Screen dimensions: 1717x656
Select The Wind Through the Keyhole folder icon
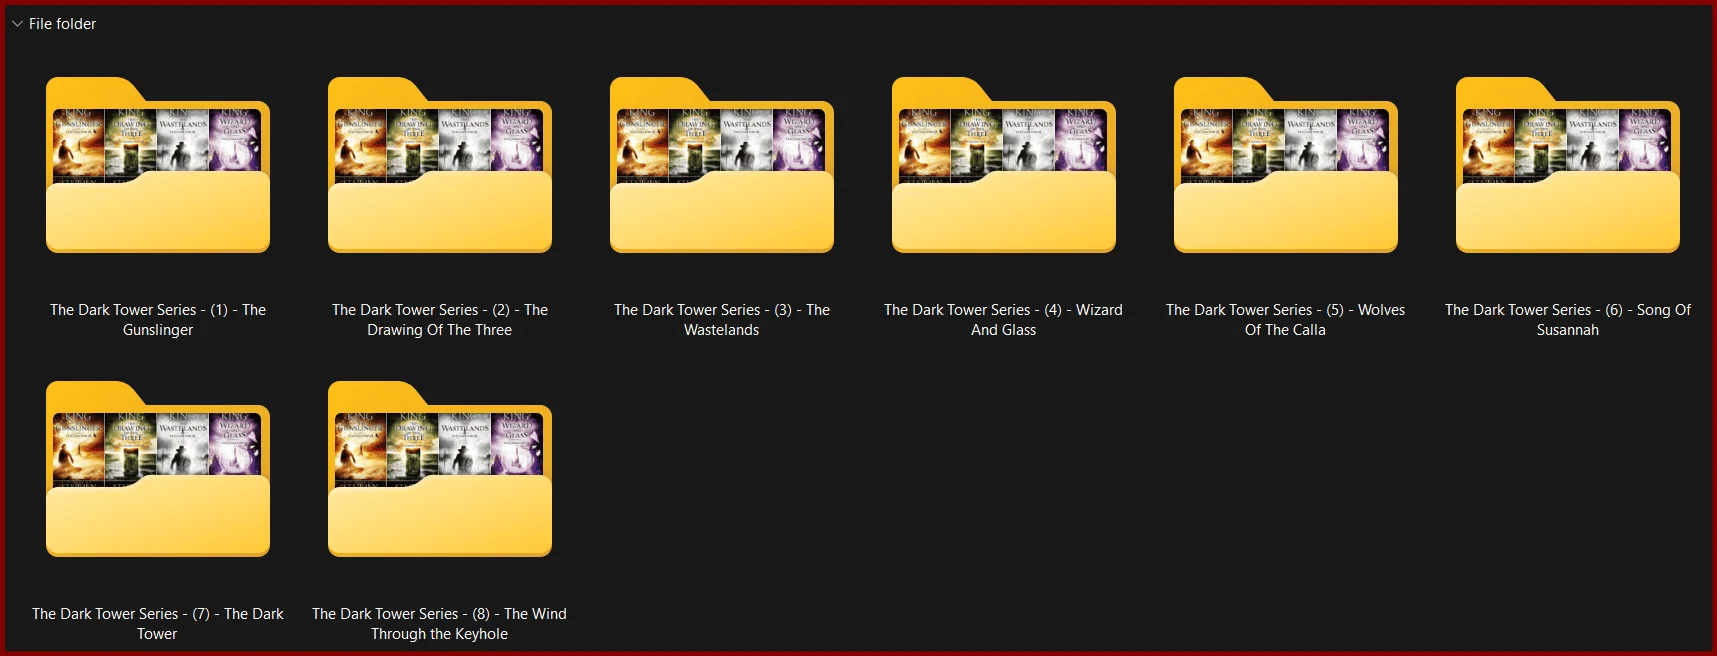click(440, 469)
